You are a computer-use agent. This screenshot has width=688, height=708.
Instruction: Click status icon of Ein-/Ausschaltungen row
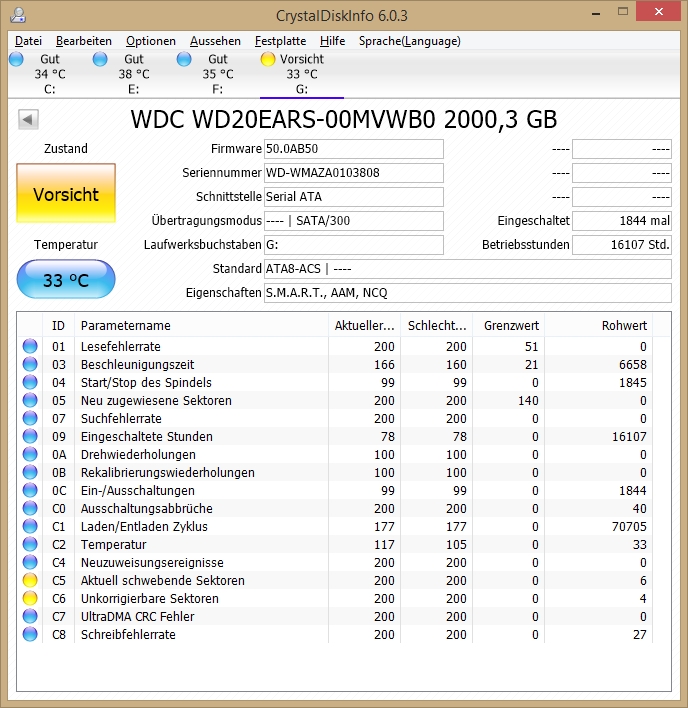click(30, 490)
